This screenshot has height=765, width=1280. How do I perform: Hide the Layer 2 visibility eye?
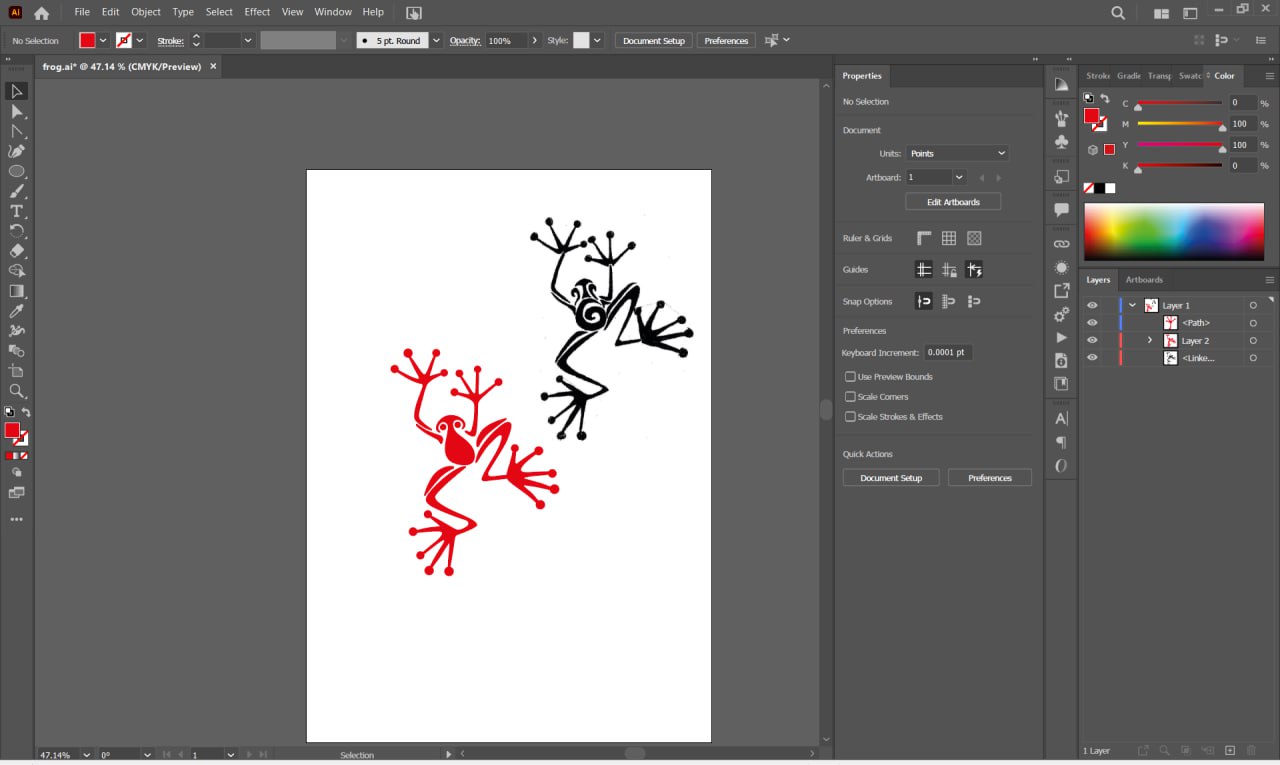pos(1092,341)
